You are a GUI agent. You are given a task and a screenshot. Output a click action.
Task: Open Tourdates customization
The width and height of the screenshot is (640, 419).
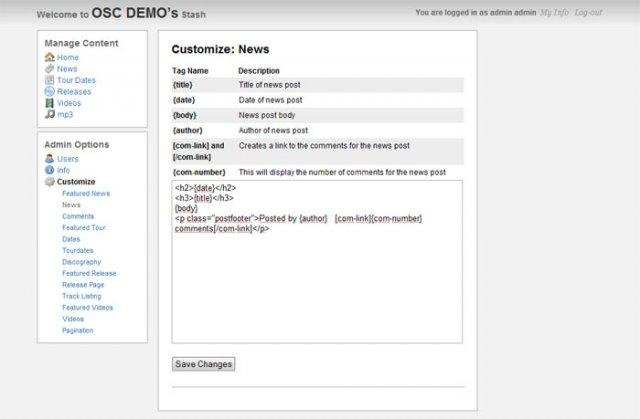(78, 251)
